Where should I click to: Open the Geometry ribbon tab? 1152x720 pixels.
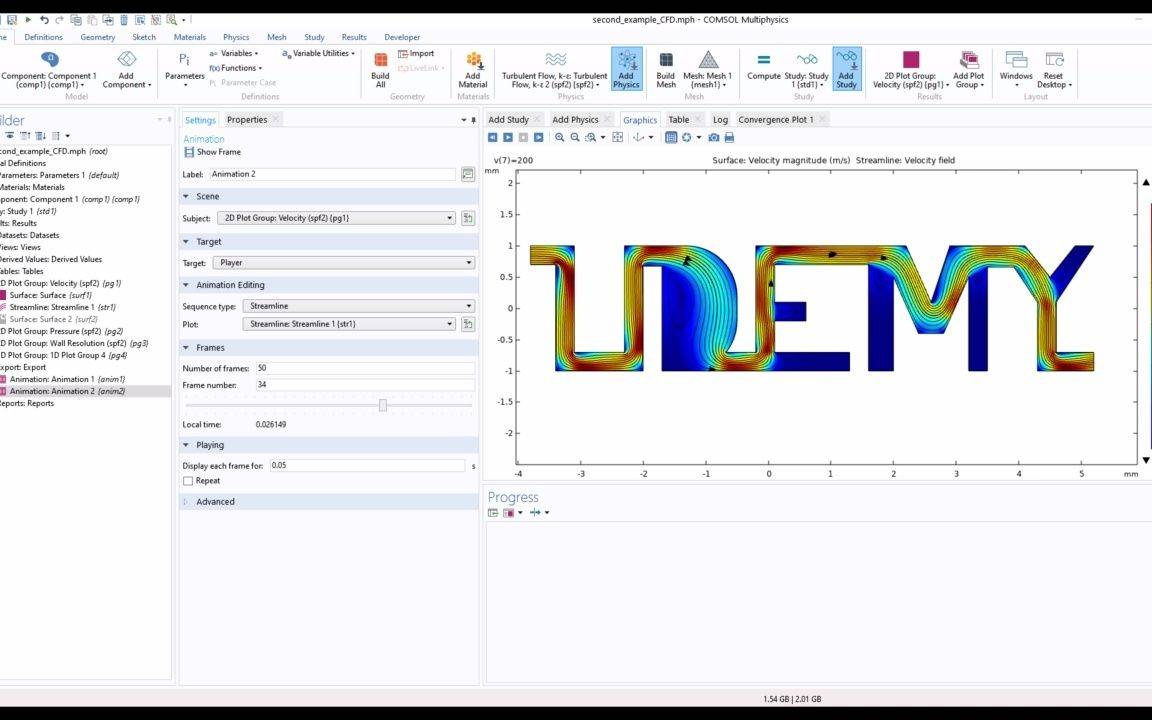click(x=98, y=37)
